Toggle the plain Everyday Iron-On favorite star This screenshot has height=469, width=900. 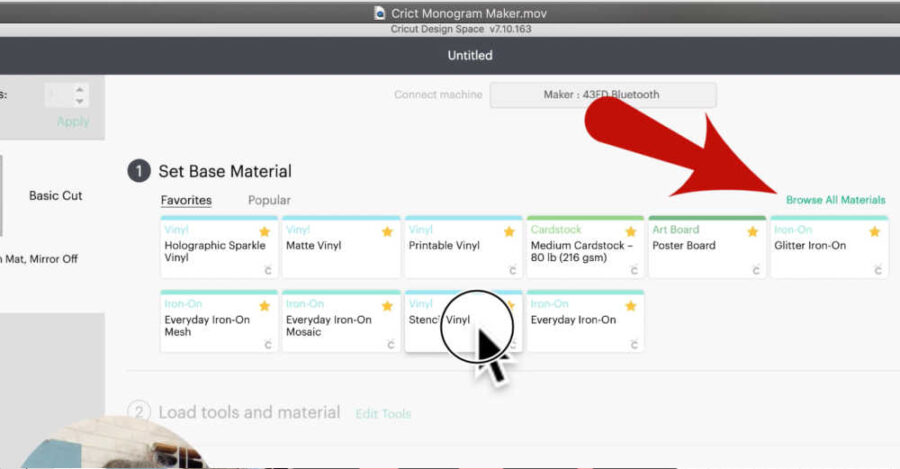631,306
